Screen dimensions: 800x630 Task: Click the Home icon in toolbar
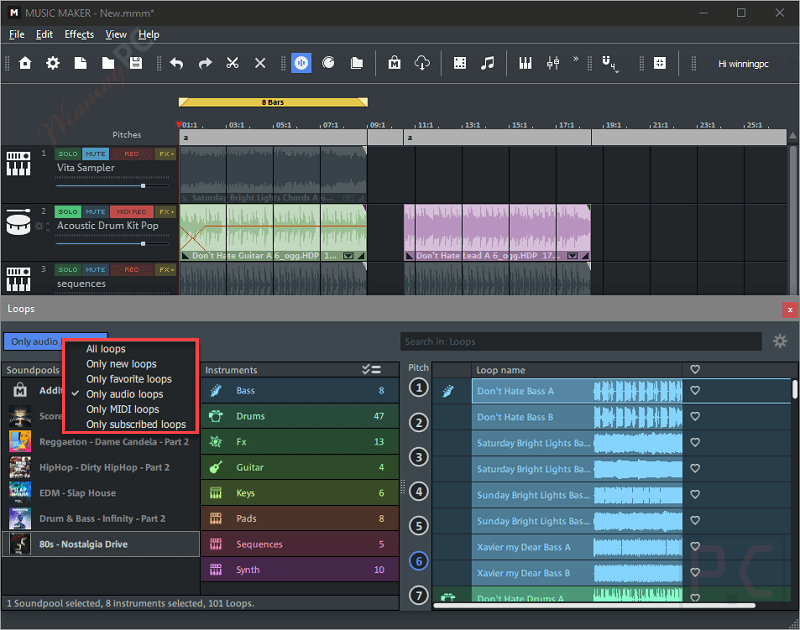coord(25,63)
